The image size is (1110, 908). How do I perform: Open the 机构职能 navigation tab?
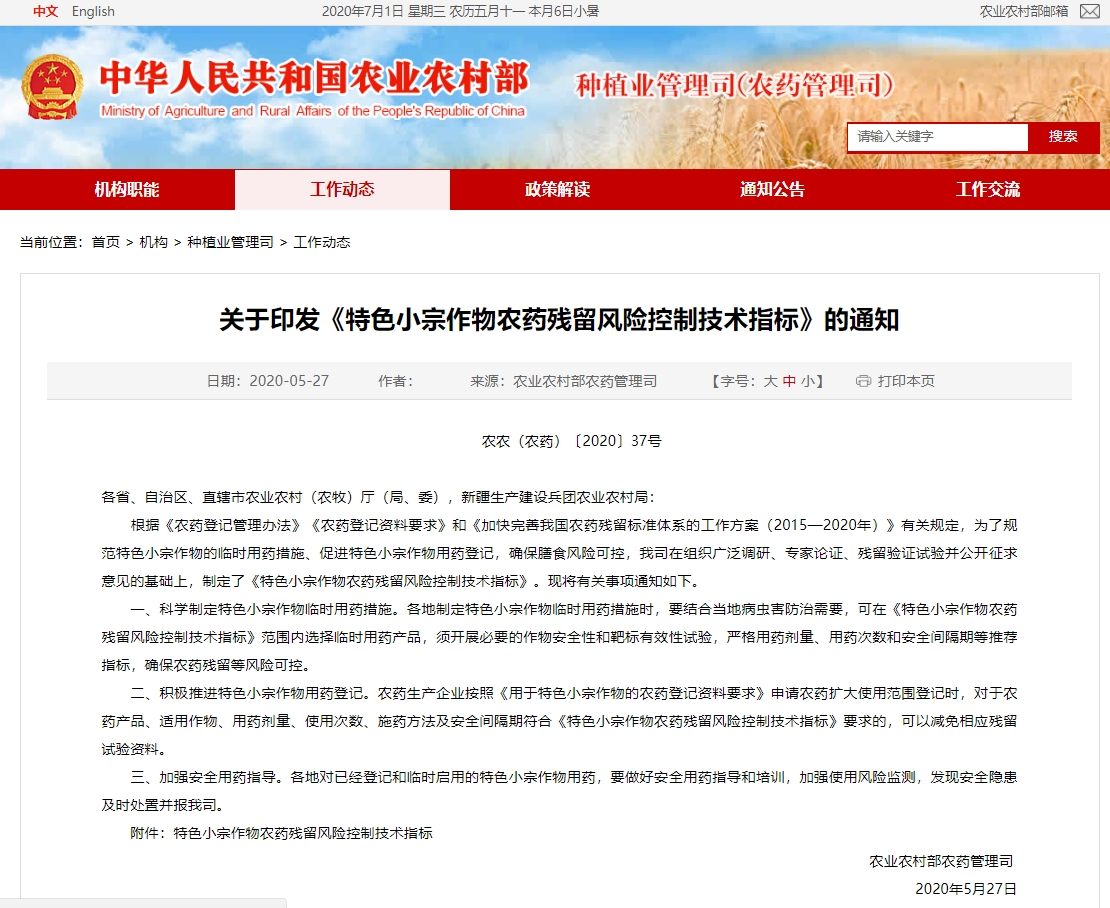pos(127,190)
